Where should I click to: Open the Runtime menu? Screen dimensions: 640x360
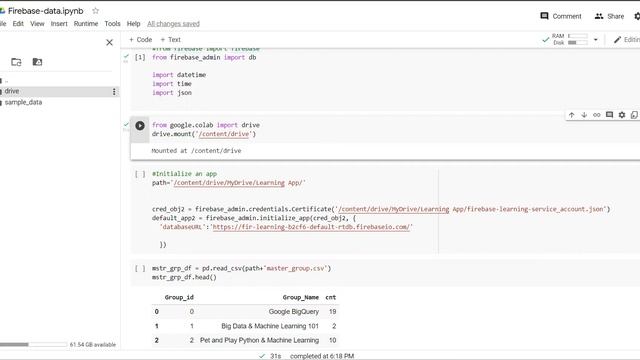pos(86,24)
